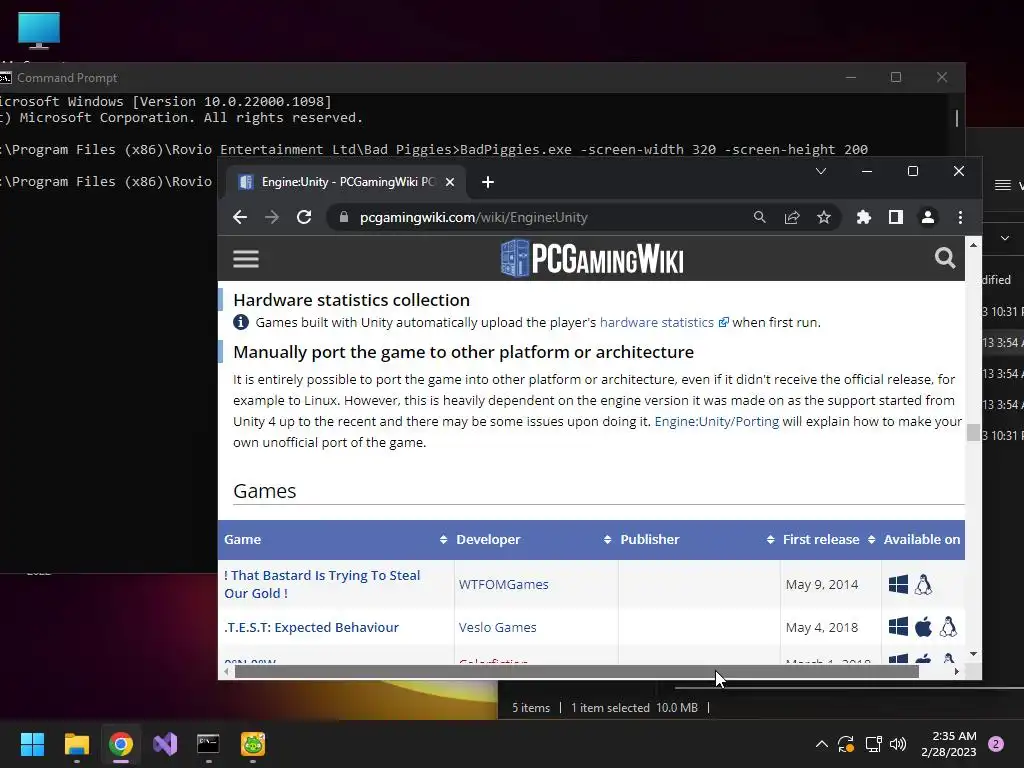The image size is (1024, 768).
Task: Click the desktop This PC icon
Action: coord(39,31)
